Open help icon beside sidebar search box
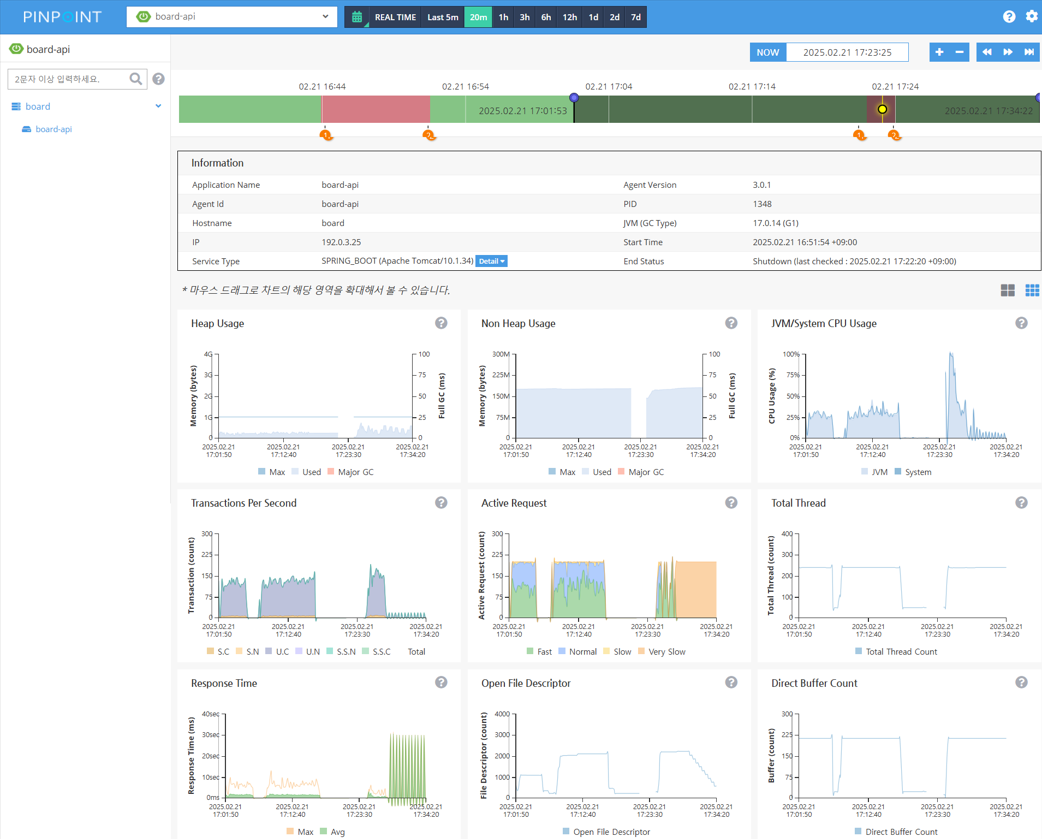1042x839 pixels. coord(158,79)
